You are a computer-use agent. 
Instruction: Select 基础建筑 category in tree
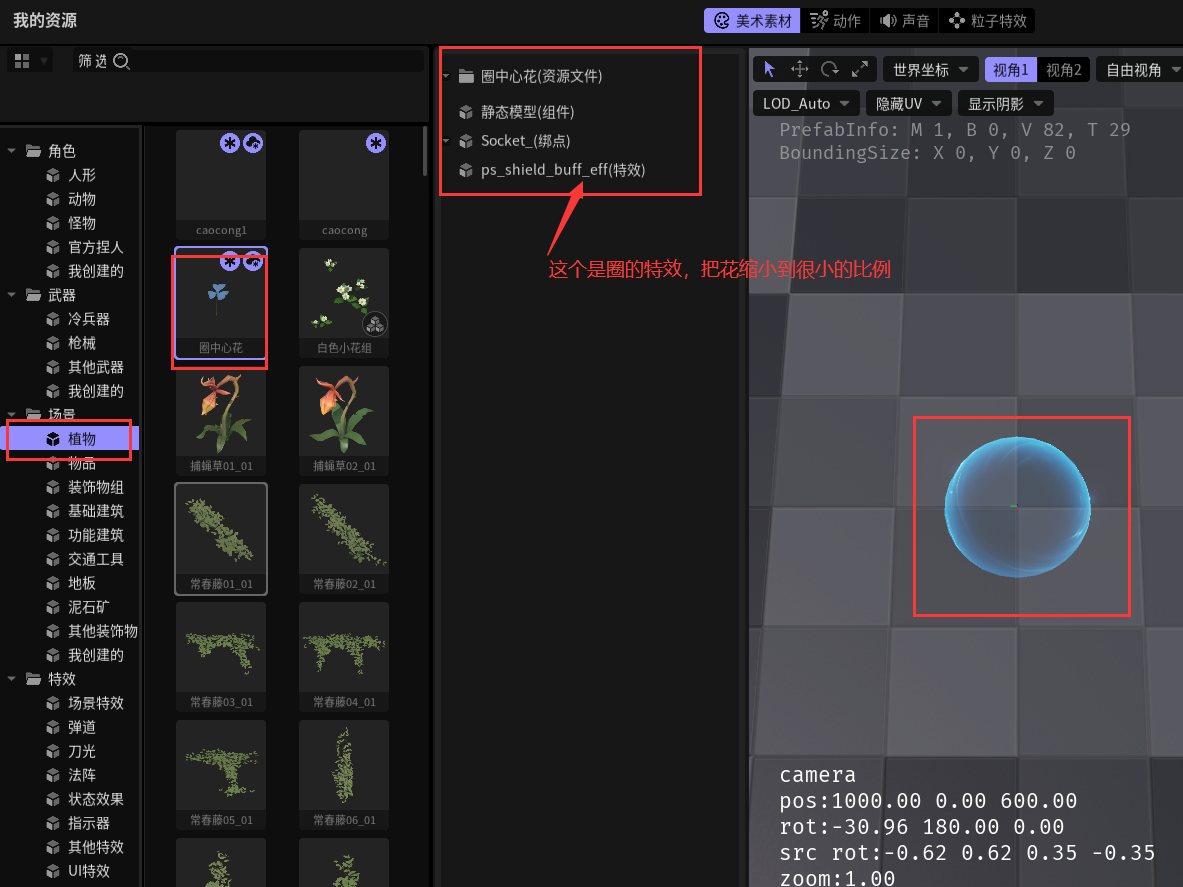coord(95,511)
